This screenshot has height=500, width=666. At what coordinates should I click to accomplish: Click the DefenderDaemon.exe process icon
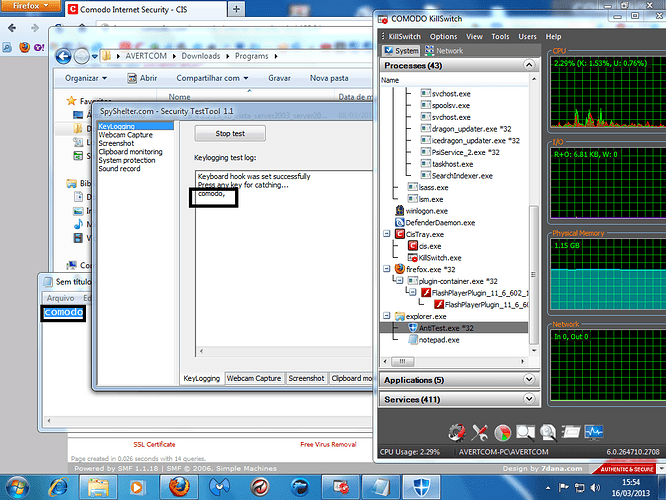400,222
